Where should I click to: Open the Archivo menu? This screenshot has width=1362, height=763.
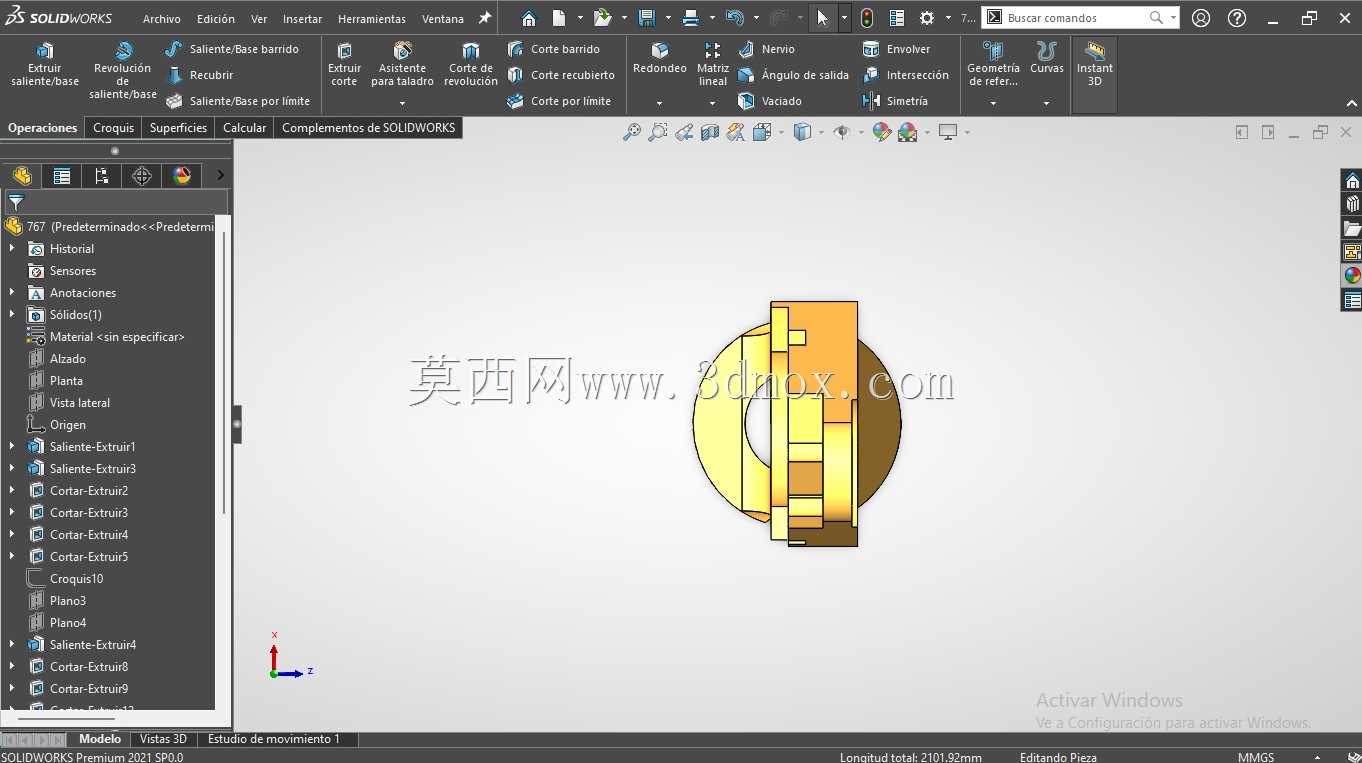tap(162, 19)
